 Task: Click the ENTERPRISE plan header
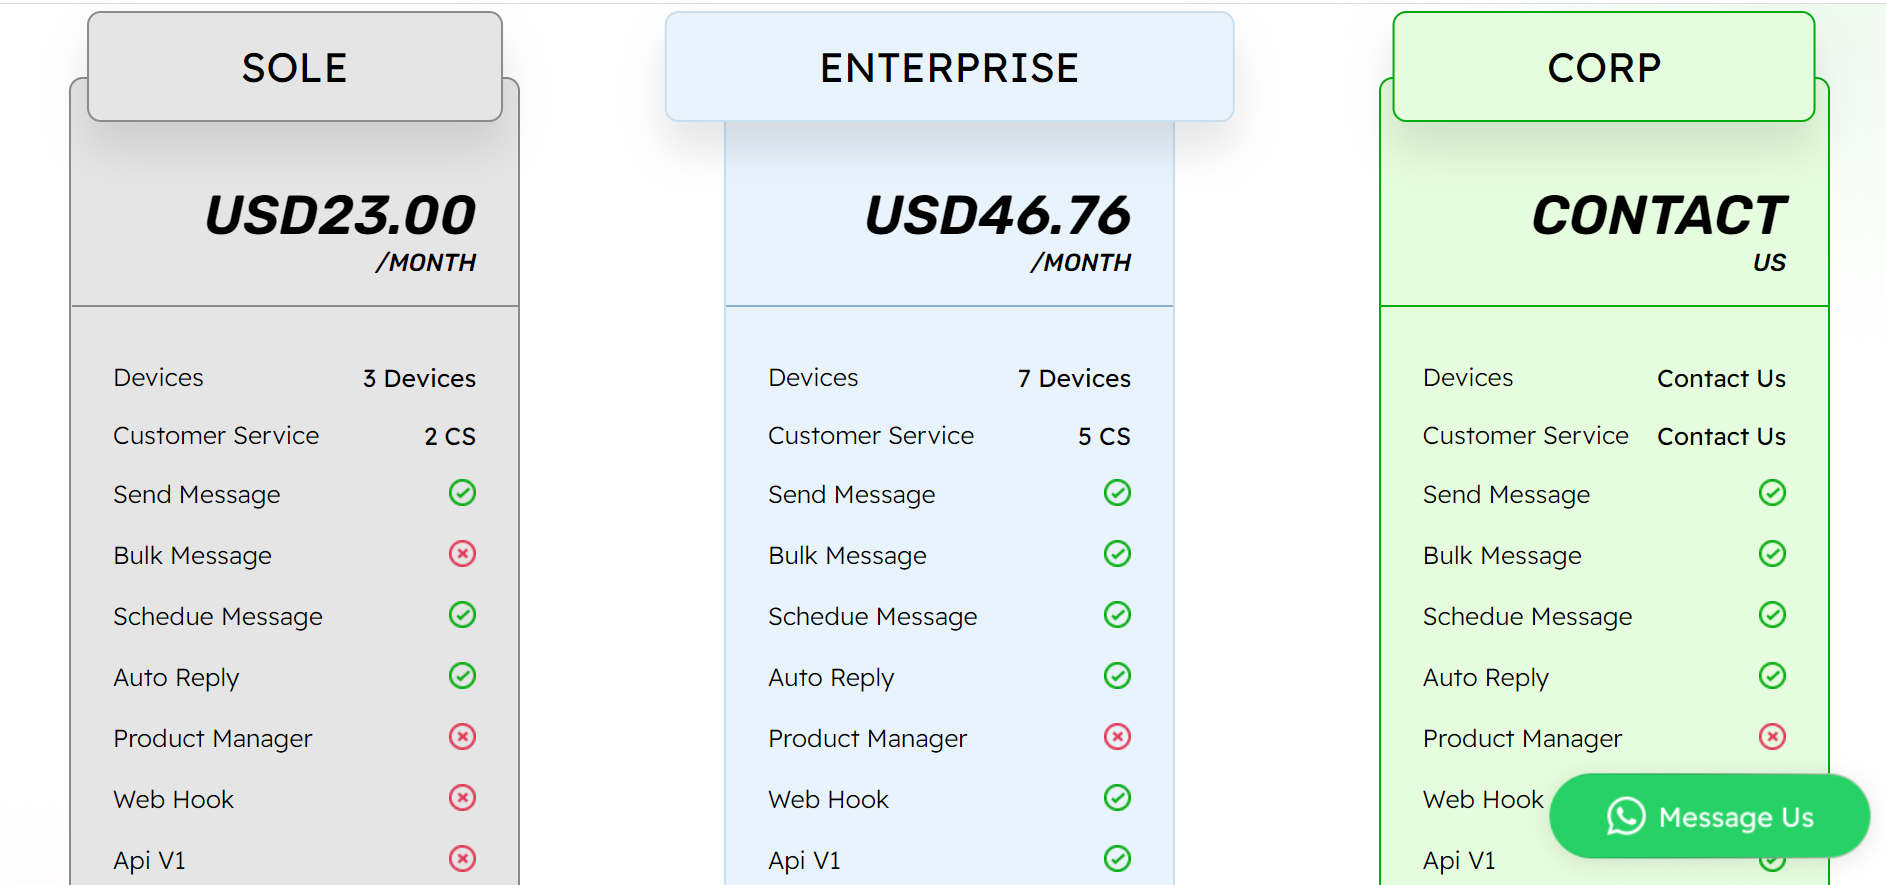pyautogui.click(x=949, y=67)
